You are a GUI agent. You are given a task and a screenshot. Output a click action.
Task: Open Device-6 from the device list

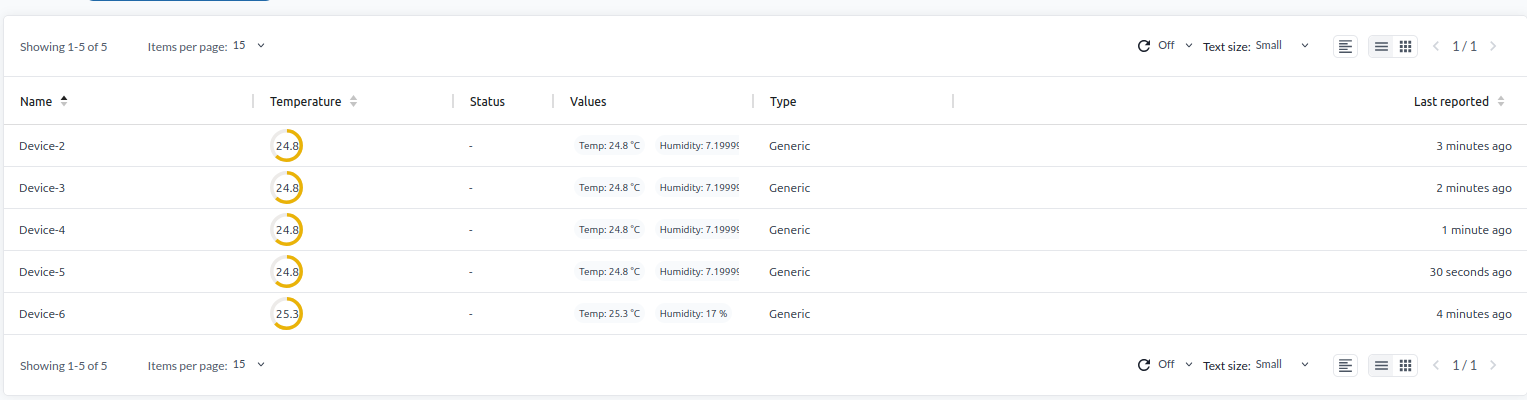pyautogui.click(x=42, y=314)
